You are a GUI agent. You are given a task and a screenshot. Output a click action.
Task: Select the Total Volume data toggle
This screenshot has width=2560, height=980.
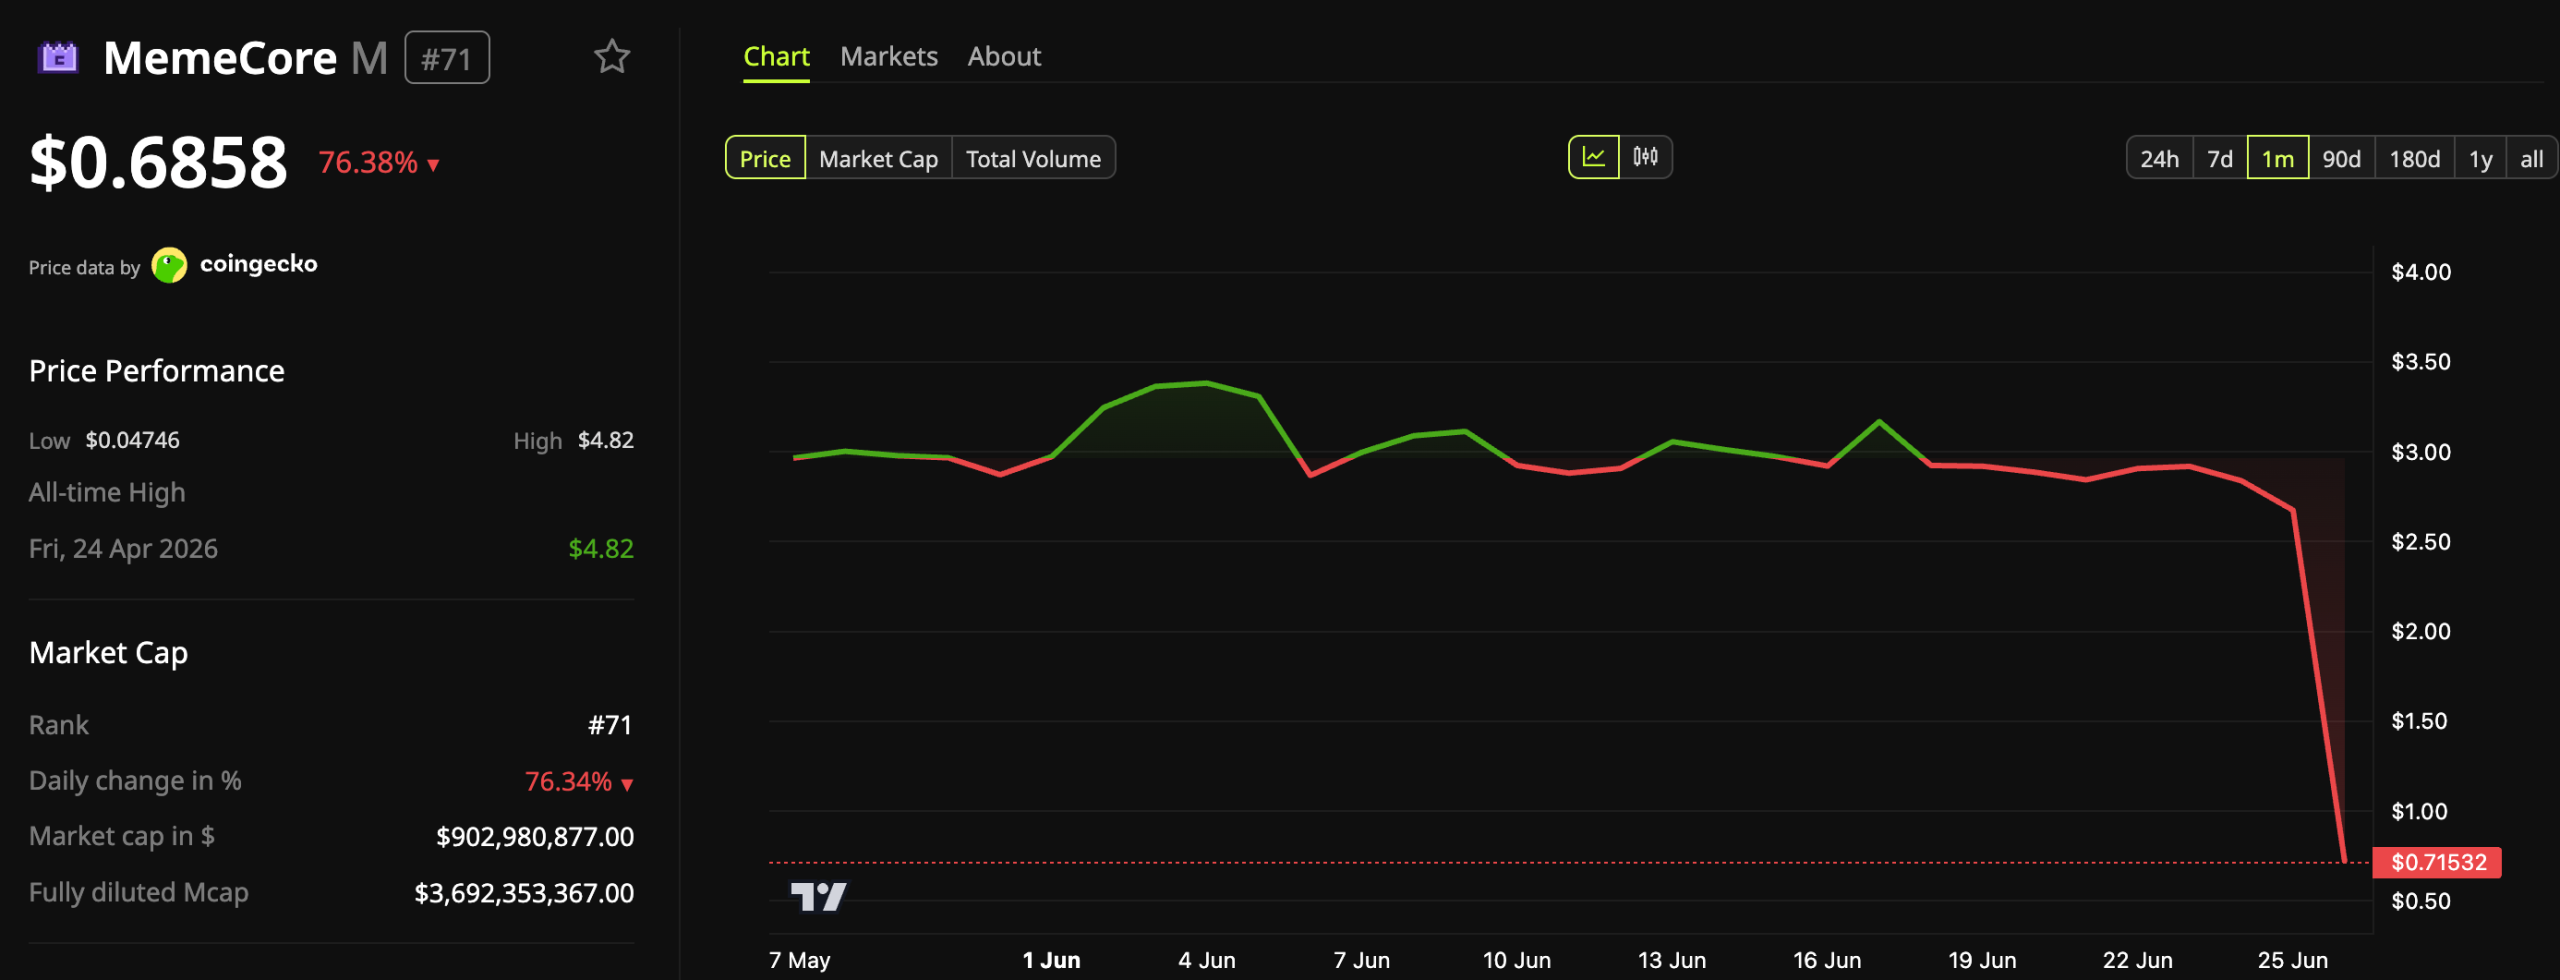(x=1033, y=158)
